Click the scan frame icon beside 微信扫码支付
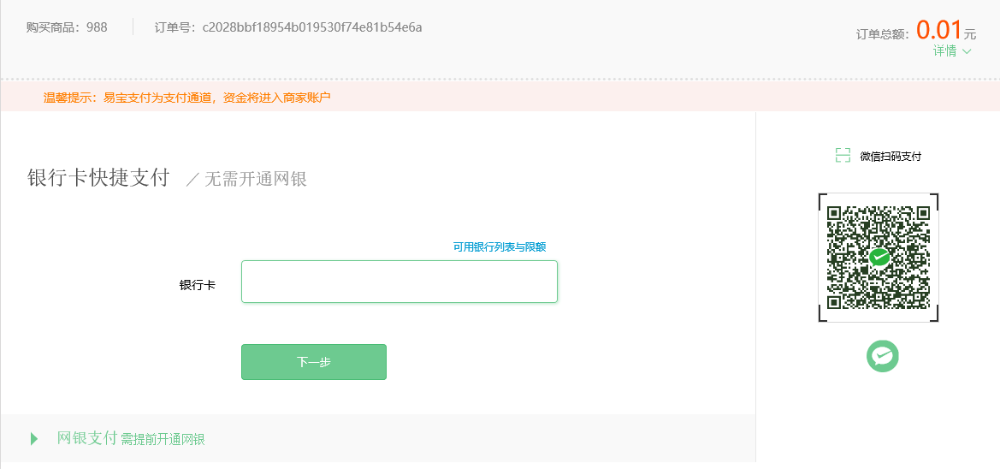The width and height of the screenshot is (1000, 469). coord(842,156)
